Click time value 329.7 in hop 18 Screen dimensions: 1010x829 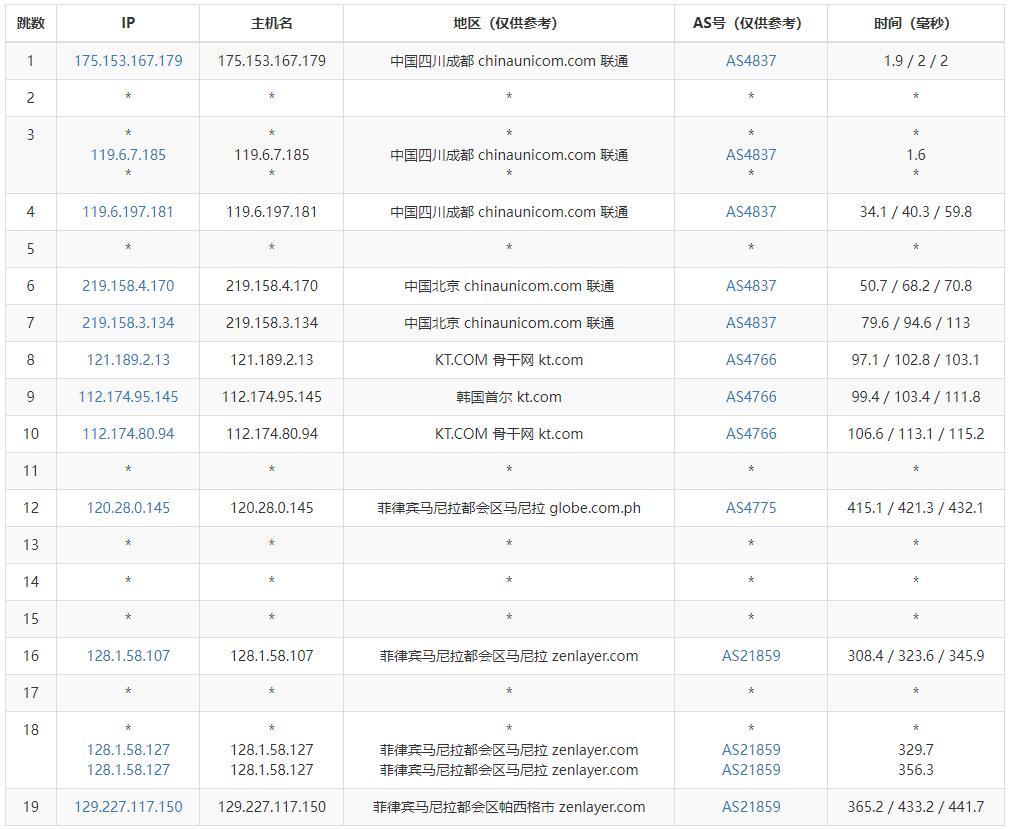tap(915, 750)
